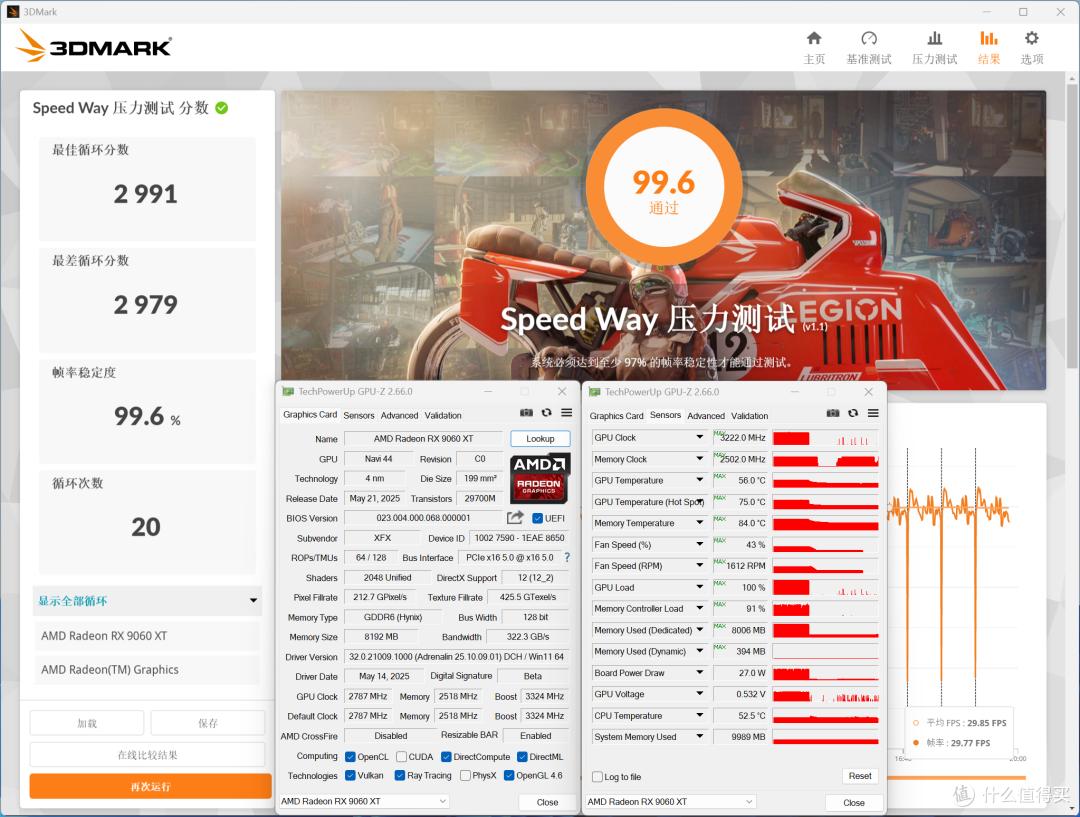The image size is (1080, 817).
Task: Open the Fan Speed (RPM) sensor dropdown
Action: 699,566
